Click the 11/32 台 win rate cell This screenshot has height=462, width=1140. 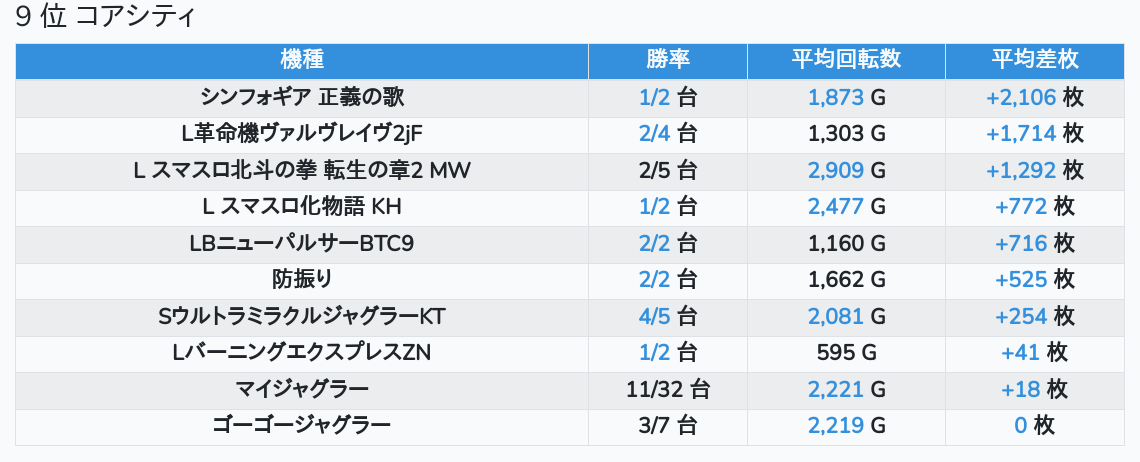coord(667,389)
